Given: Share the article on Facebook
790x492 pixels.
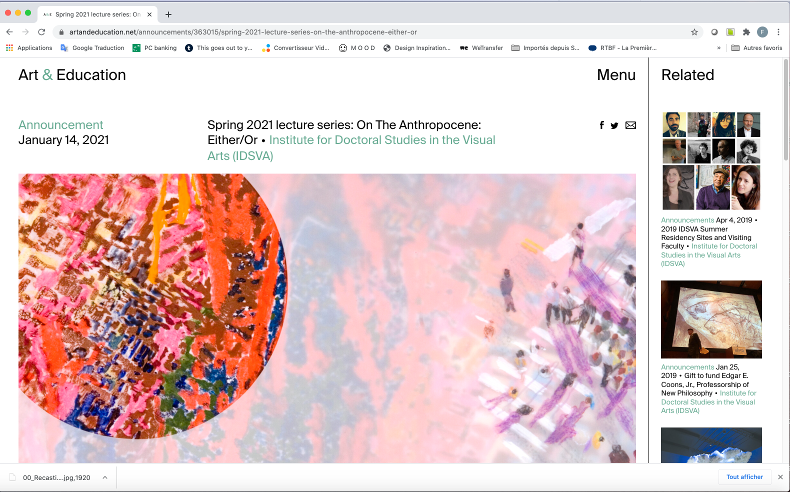Looking at the screenshot, I should pos(602,126).
